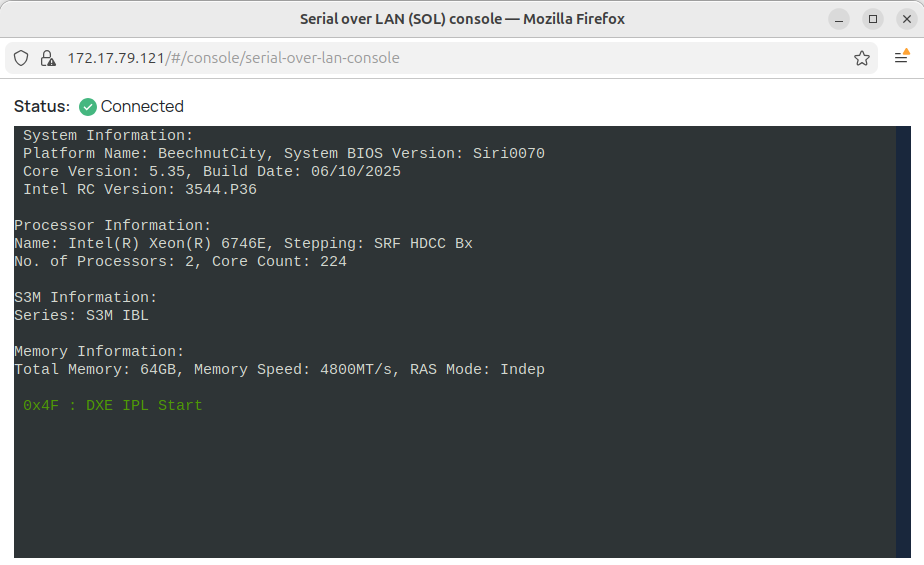Minimize the Firefox window
The width and height of the screenshot is (924, 565).
point(840,19)
